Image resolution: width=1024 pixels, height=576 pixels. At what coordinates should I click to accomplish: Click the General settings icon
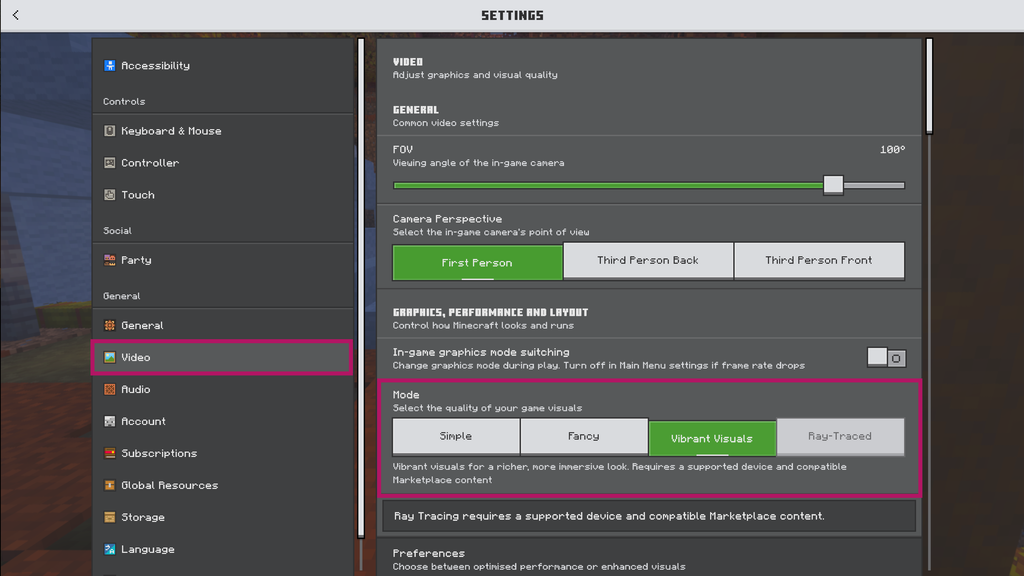110,325
